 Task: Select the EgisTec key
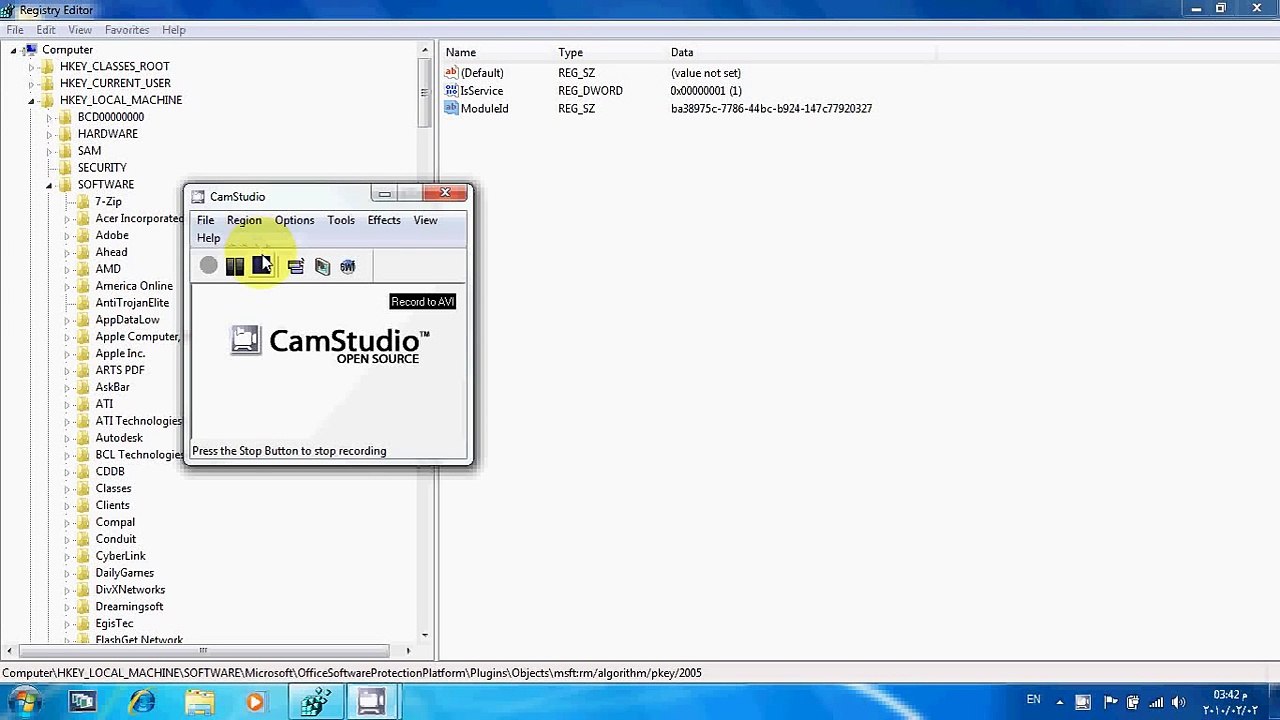[x=114, y=624]
